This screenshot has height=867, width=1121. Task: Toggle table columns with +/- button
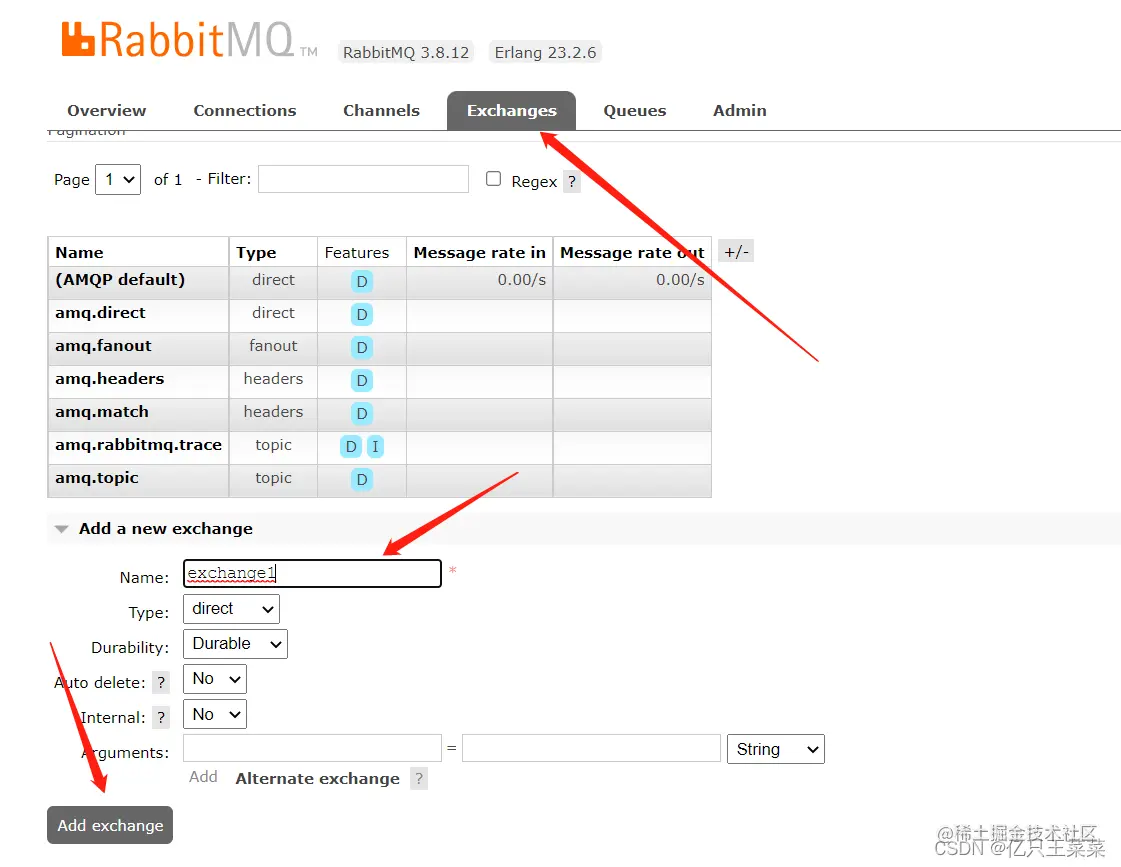[x=736, y=252]
